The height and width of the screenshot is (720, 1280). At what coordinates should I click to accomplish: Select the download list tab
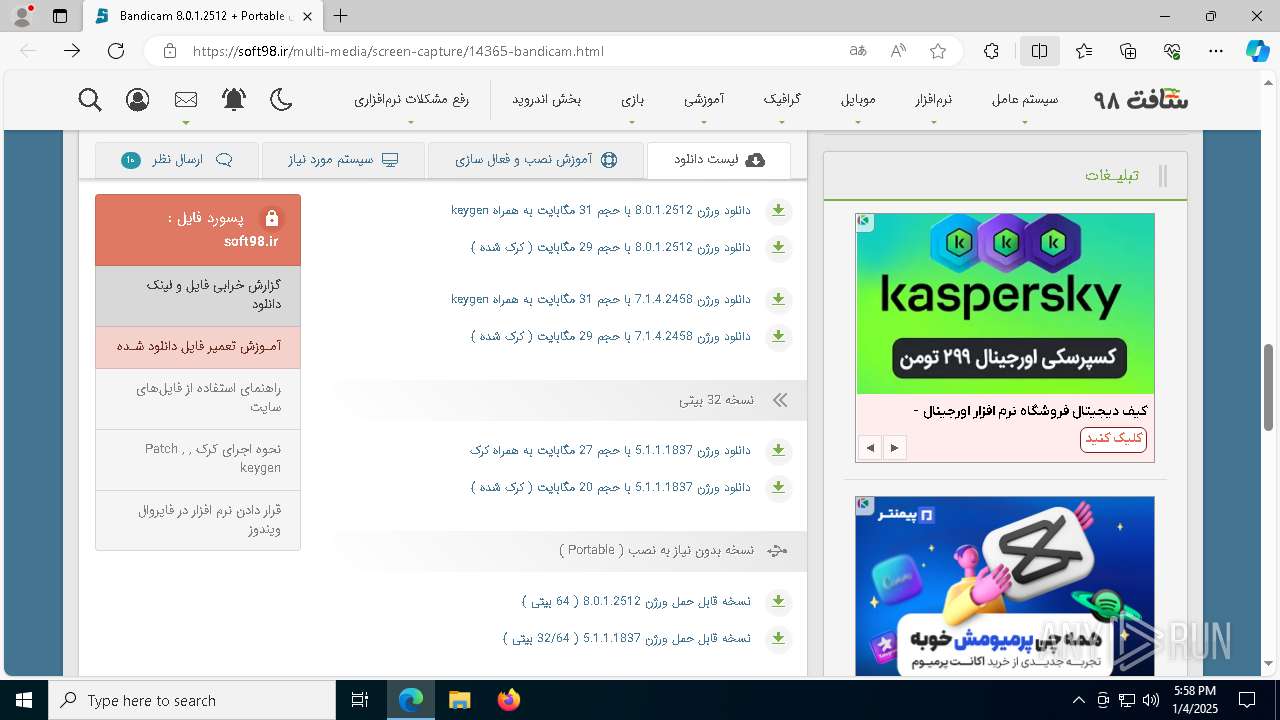719,160
